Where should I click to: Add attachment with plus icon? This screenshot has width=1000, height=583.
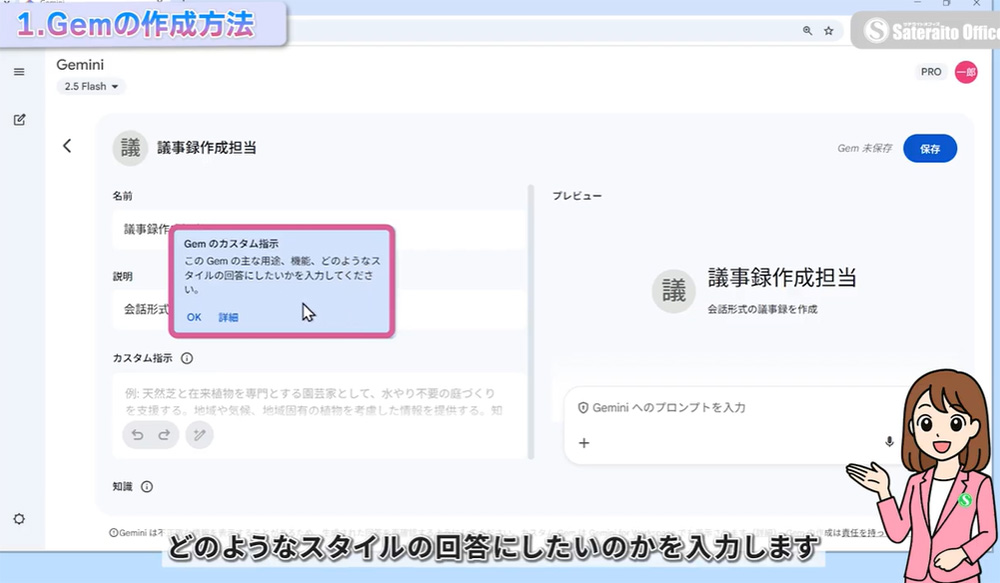coord(584,443)
